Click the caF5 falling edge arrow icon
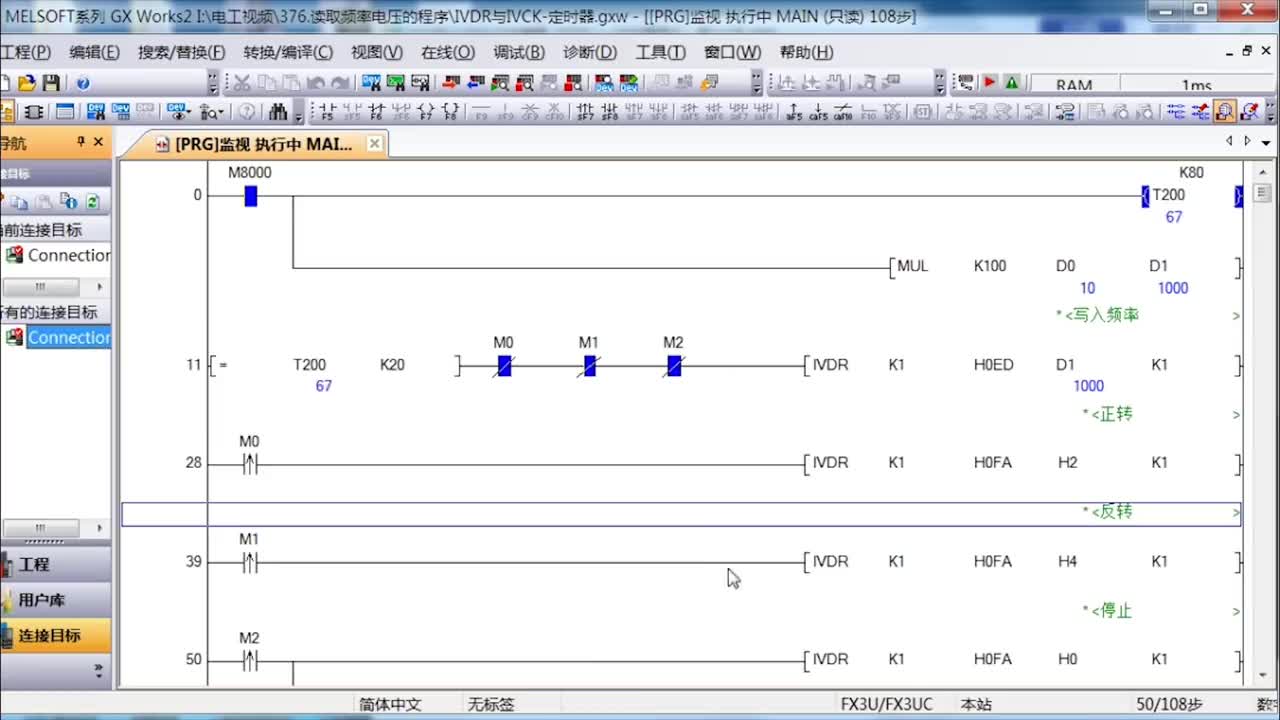1280x720 pixels. pyautogui.click(x=819, y=111)
